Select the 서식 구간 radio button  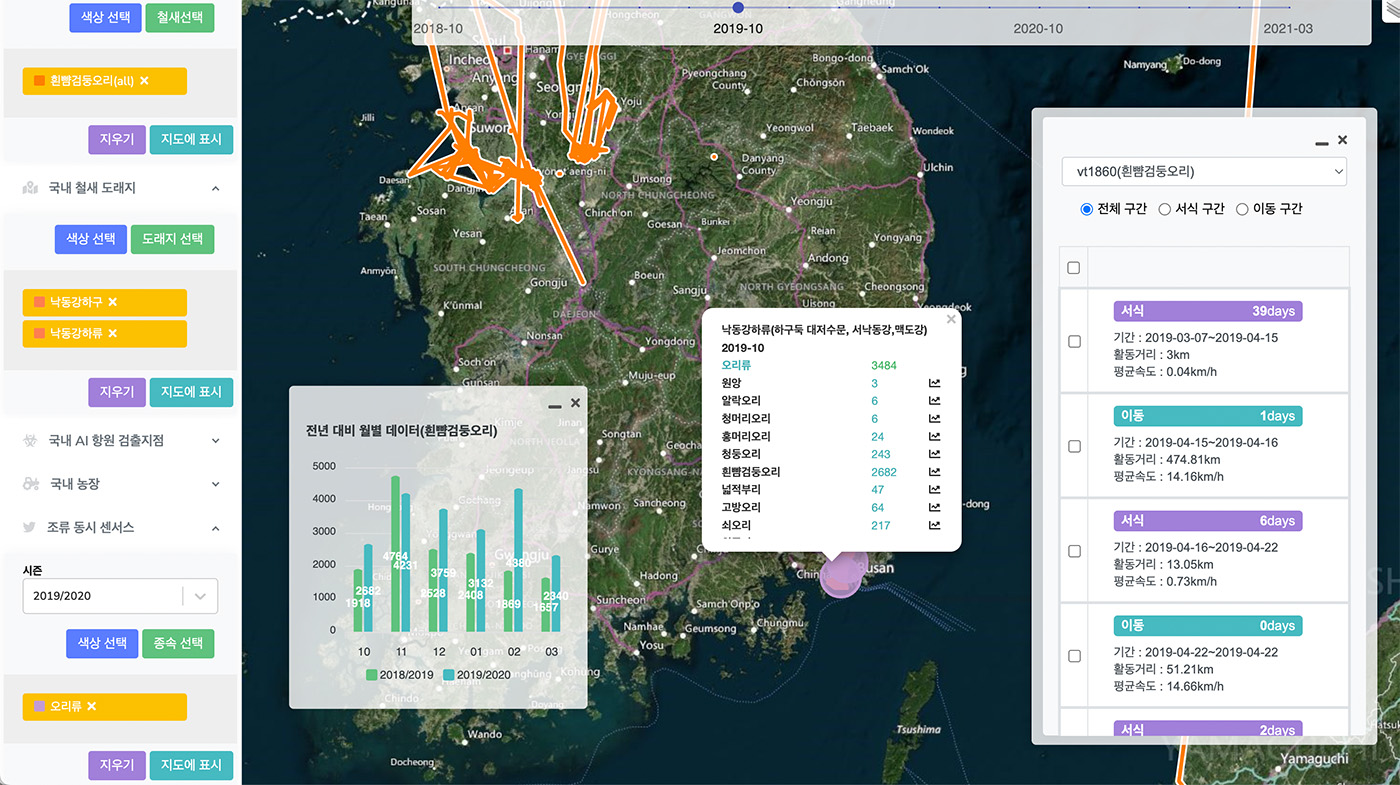[x=1165, y=209]
